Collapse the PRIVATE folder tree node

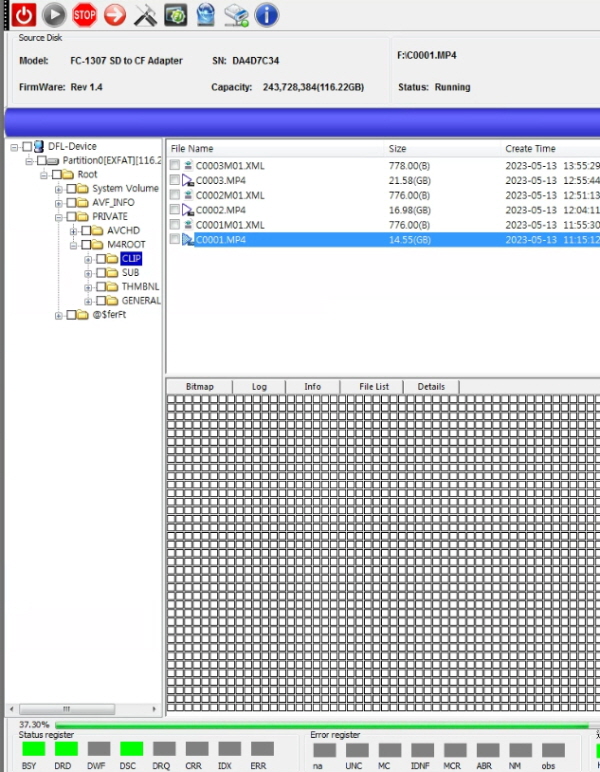point(59,217)
